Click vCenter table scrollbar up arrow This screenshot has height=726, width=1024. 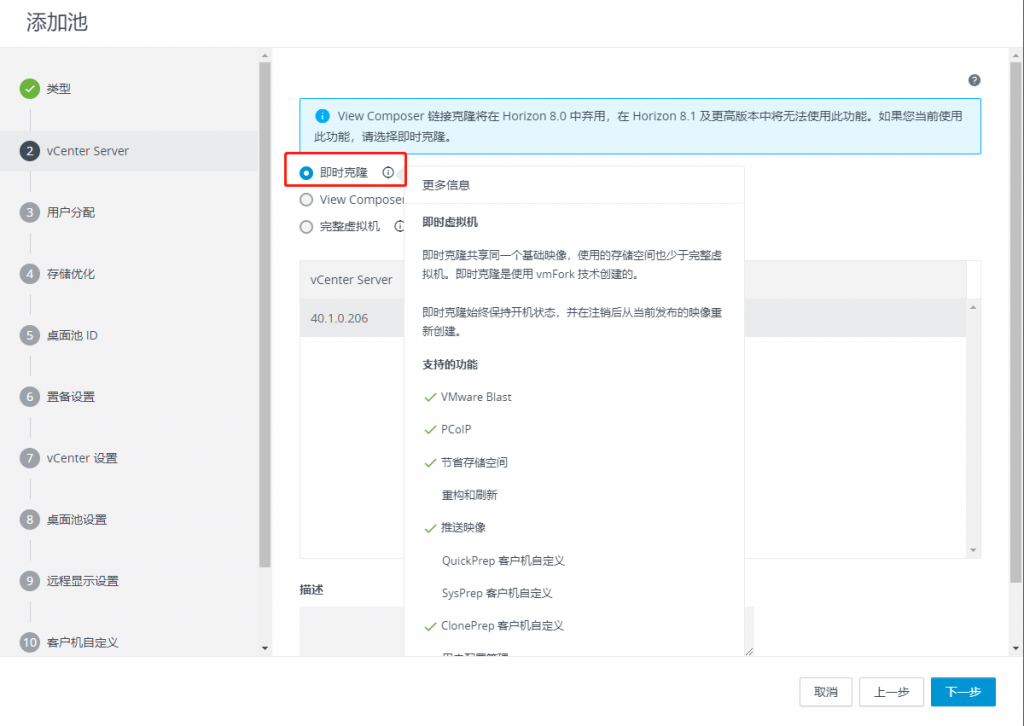[x=973, y=308]
